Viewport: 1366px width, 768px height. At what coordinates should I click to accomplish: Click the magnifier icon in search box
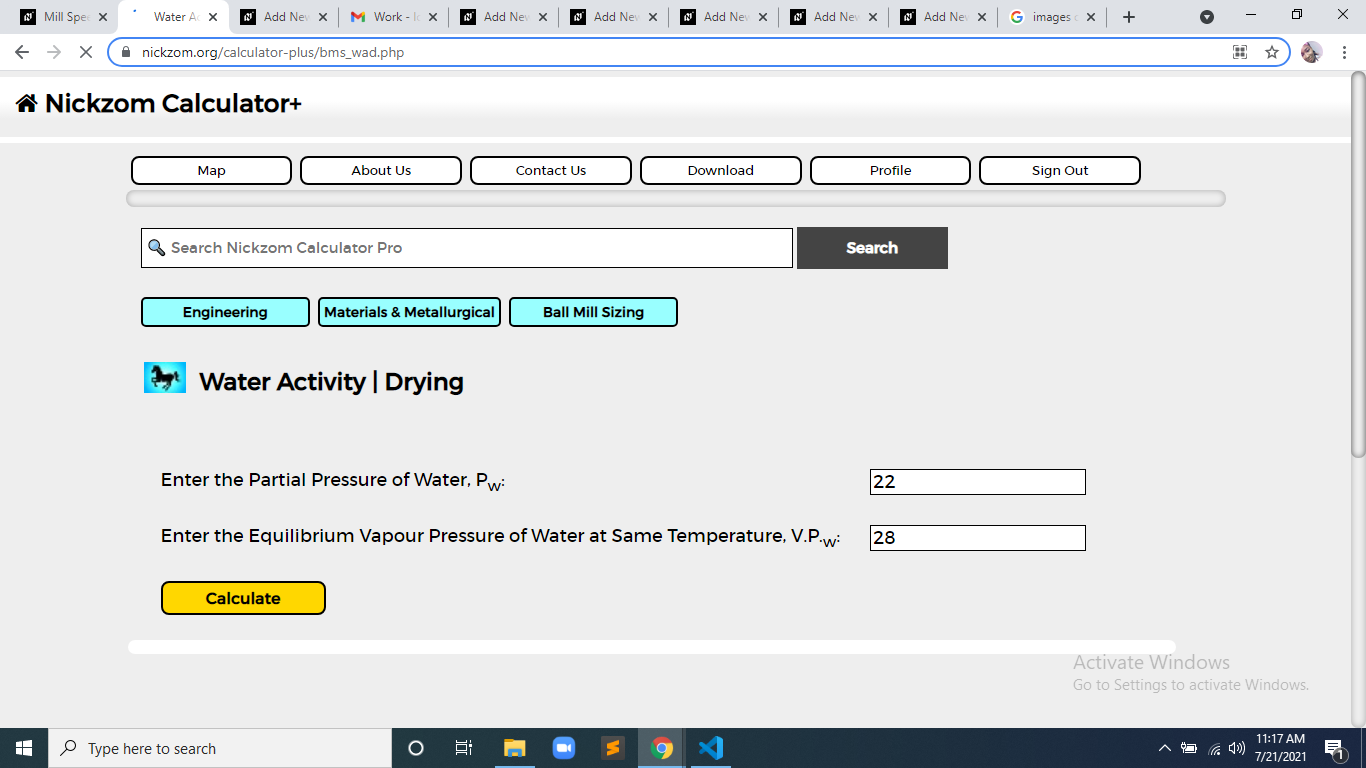(156, 247)
